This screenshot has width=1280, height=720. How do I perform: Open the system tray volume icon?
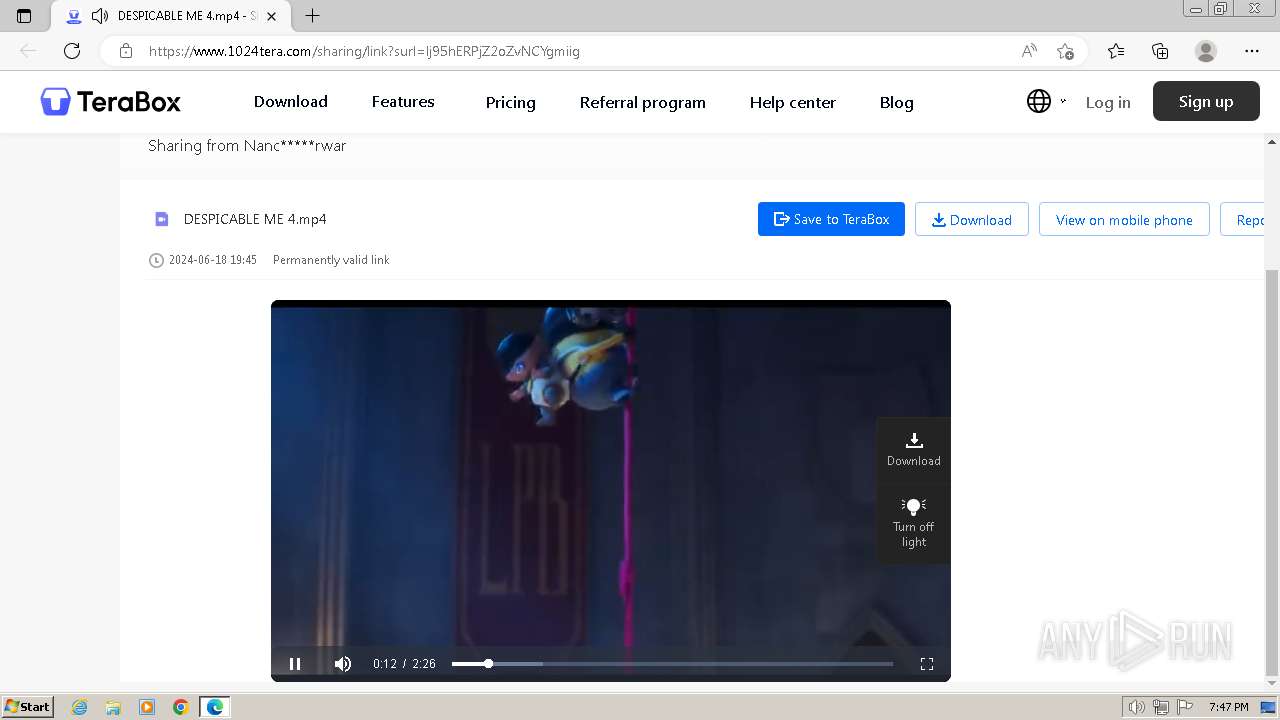pyautogui.click(x=1137, y=707)
